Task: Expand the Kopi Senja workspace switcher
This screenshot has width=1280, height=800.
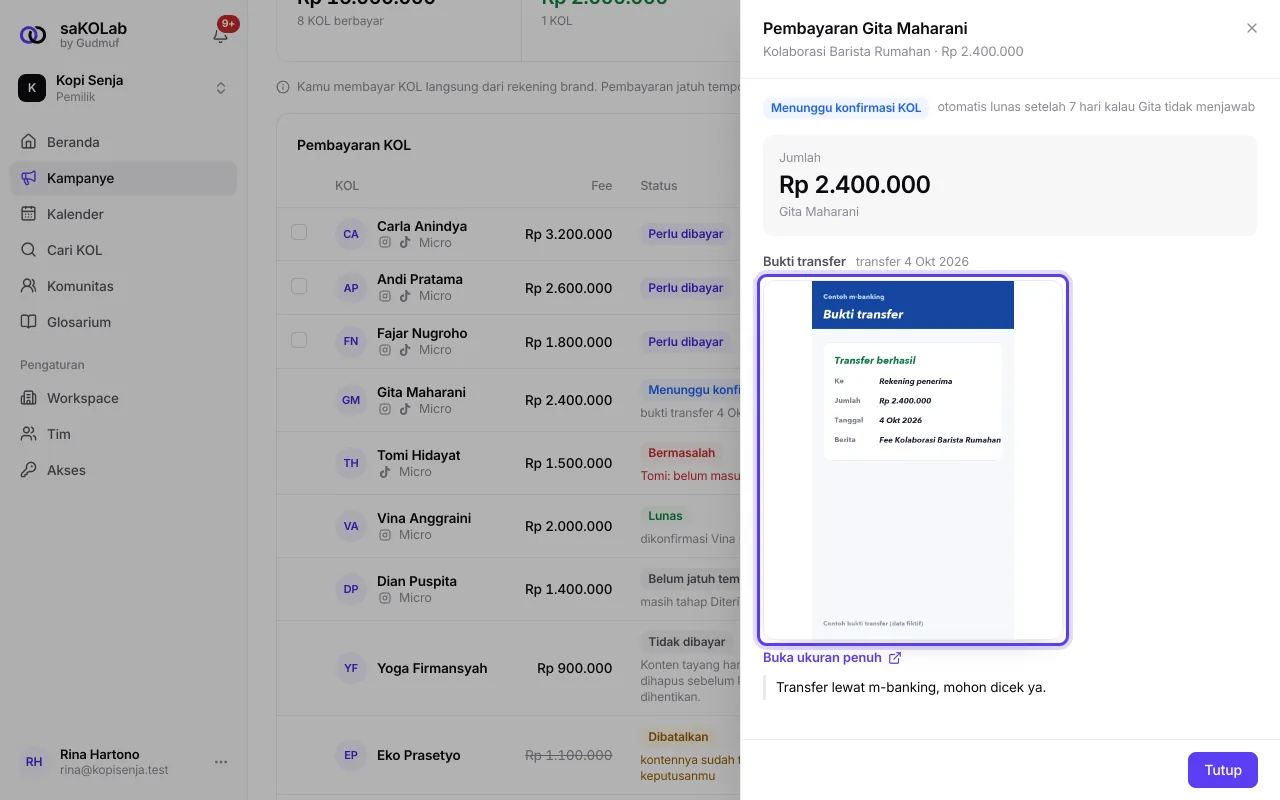Action: pyautogui.click(x=124, y=88)
